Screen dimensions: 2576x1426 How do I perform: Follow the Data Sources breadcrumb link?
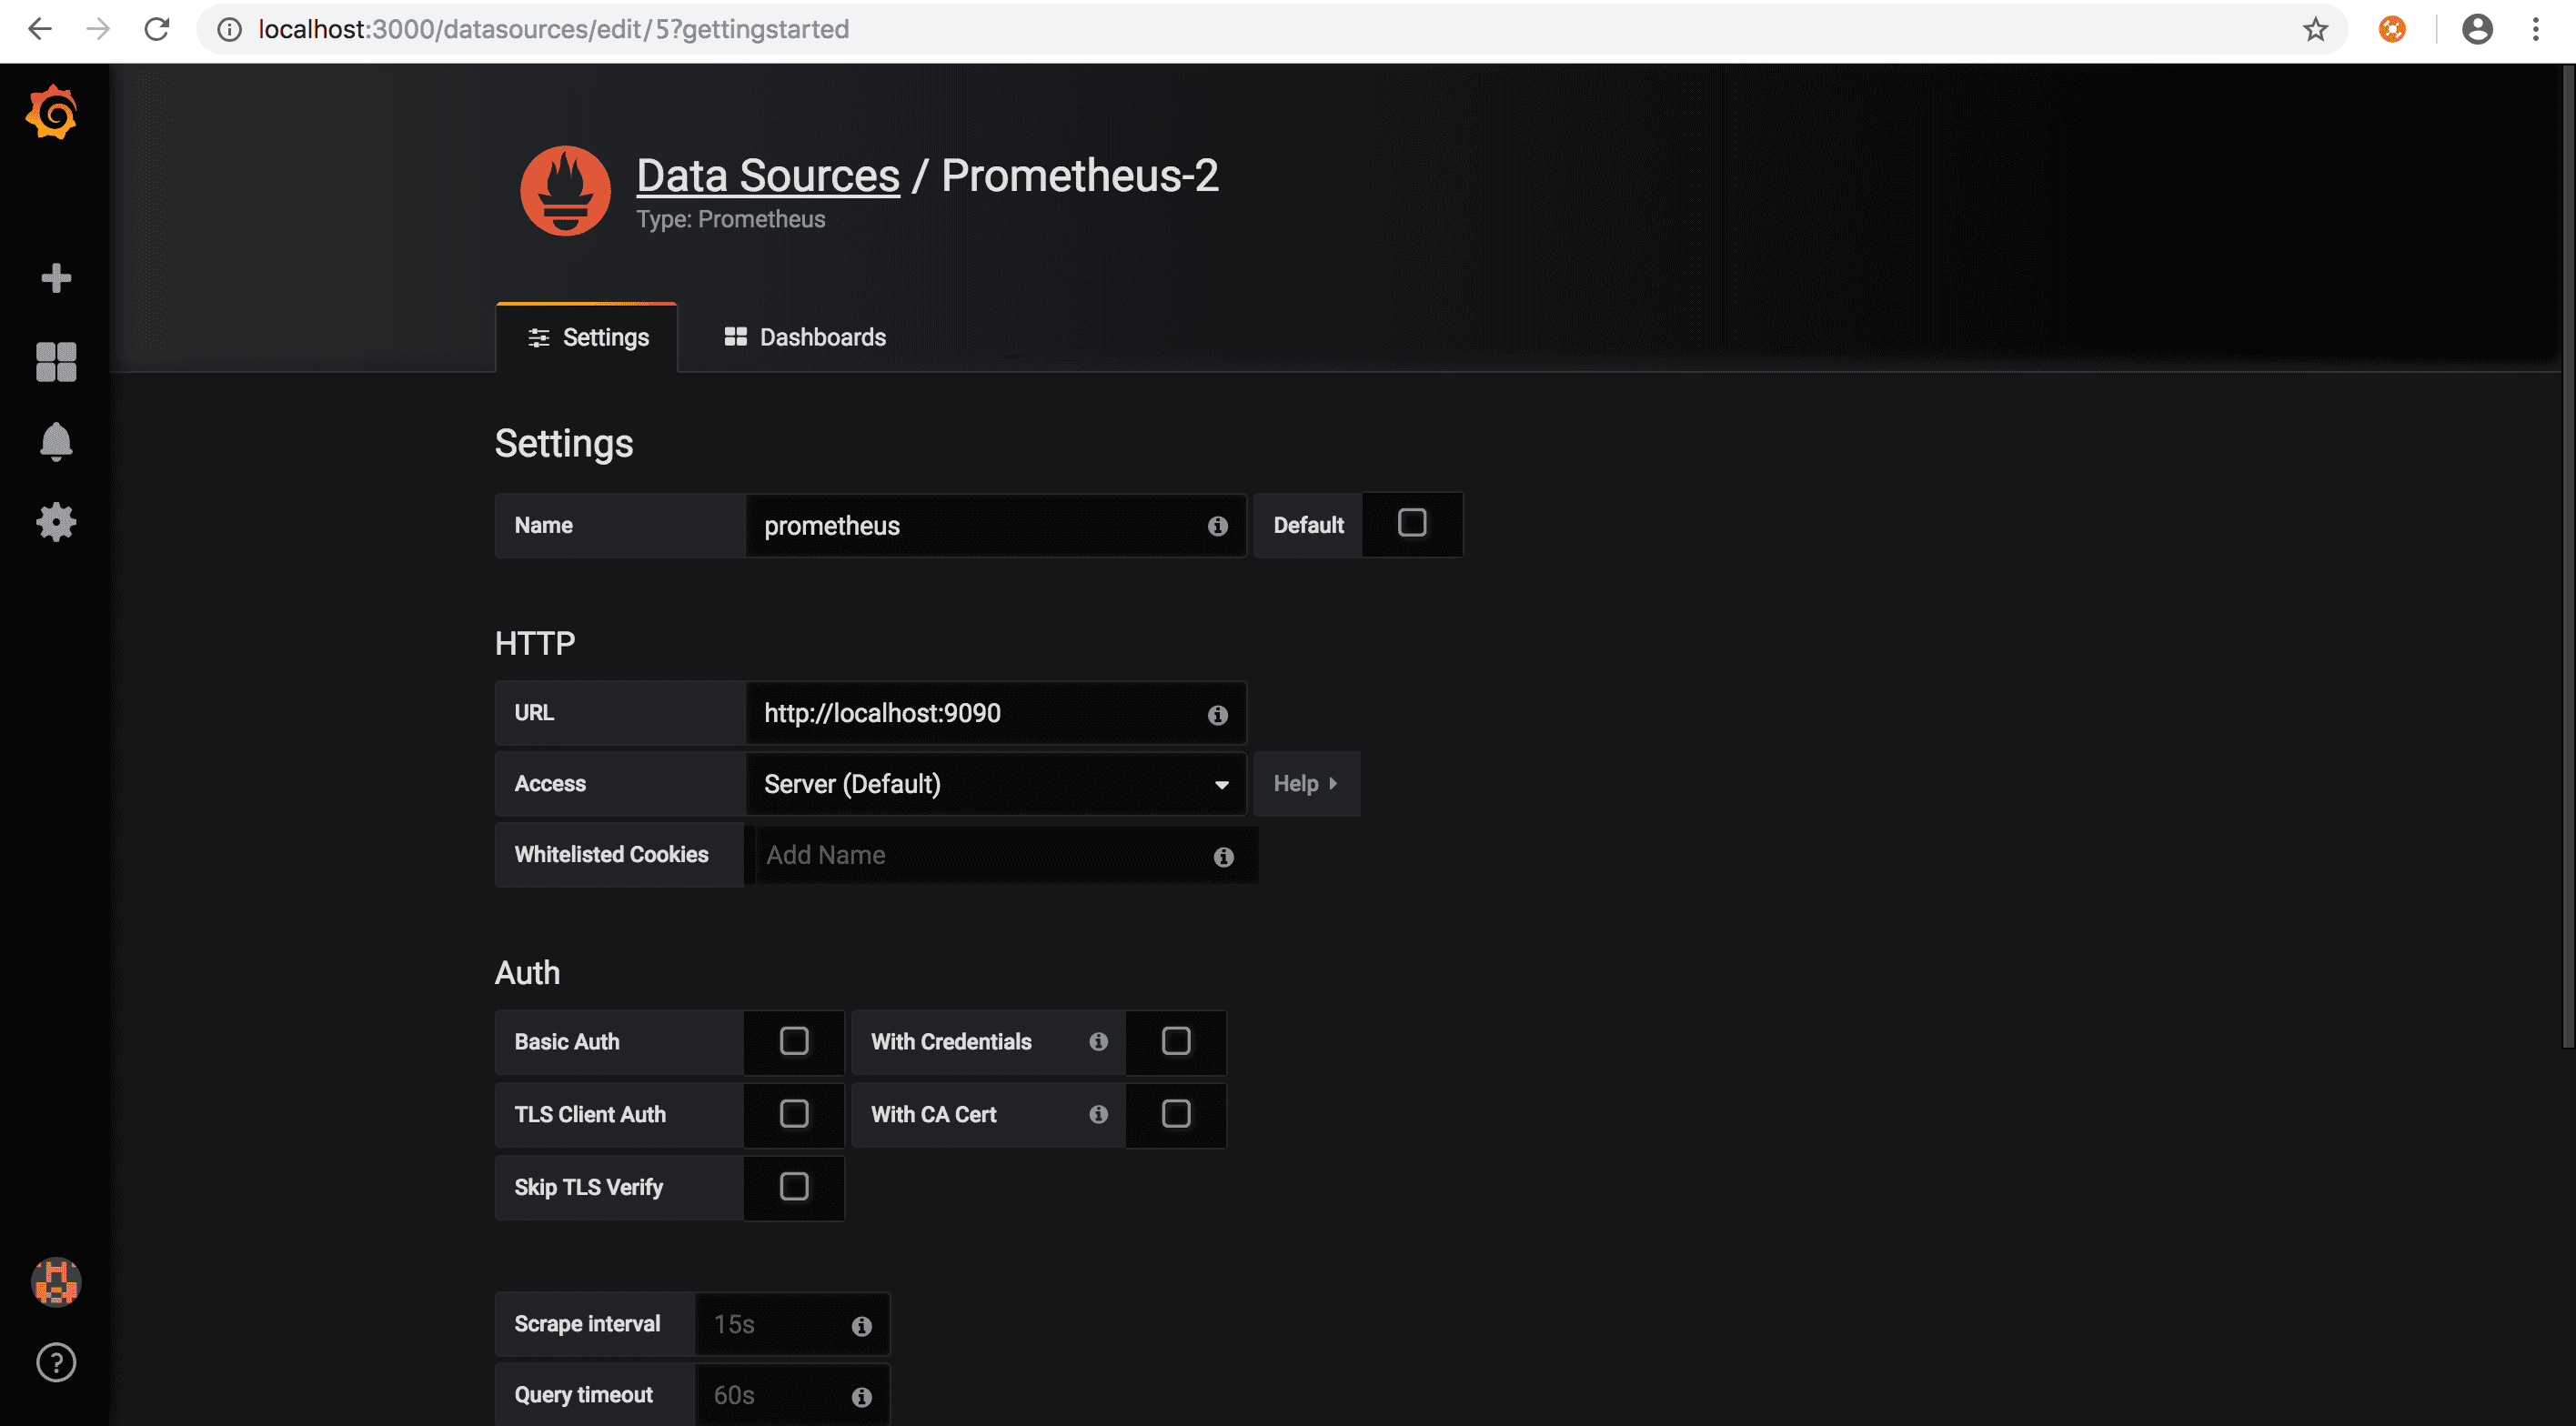tap(767, 176)
